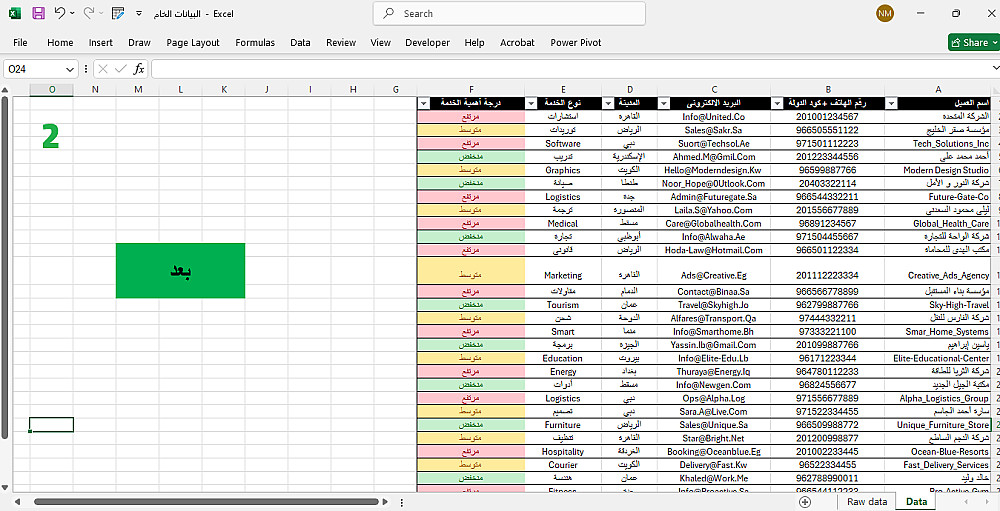Open filter dropdown for column C email header

(x=664, y=103)
